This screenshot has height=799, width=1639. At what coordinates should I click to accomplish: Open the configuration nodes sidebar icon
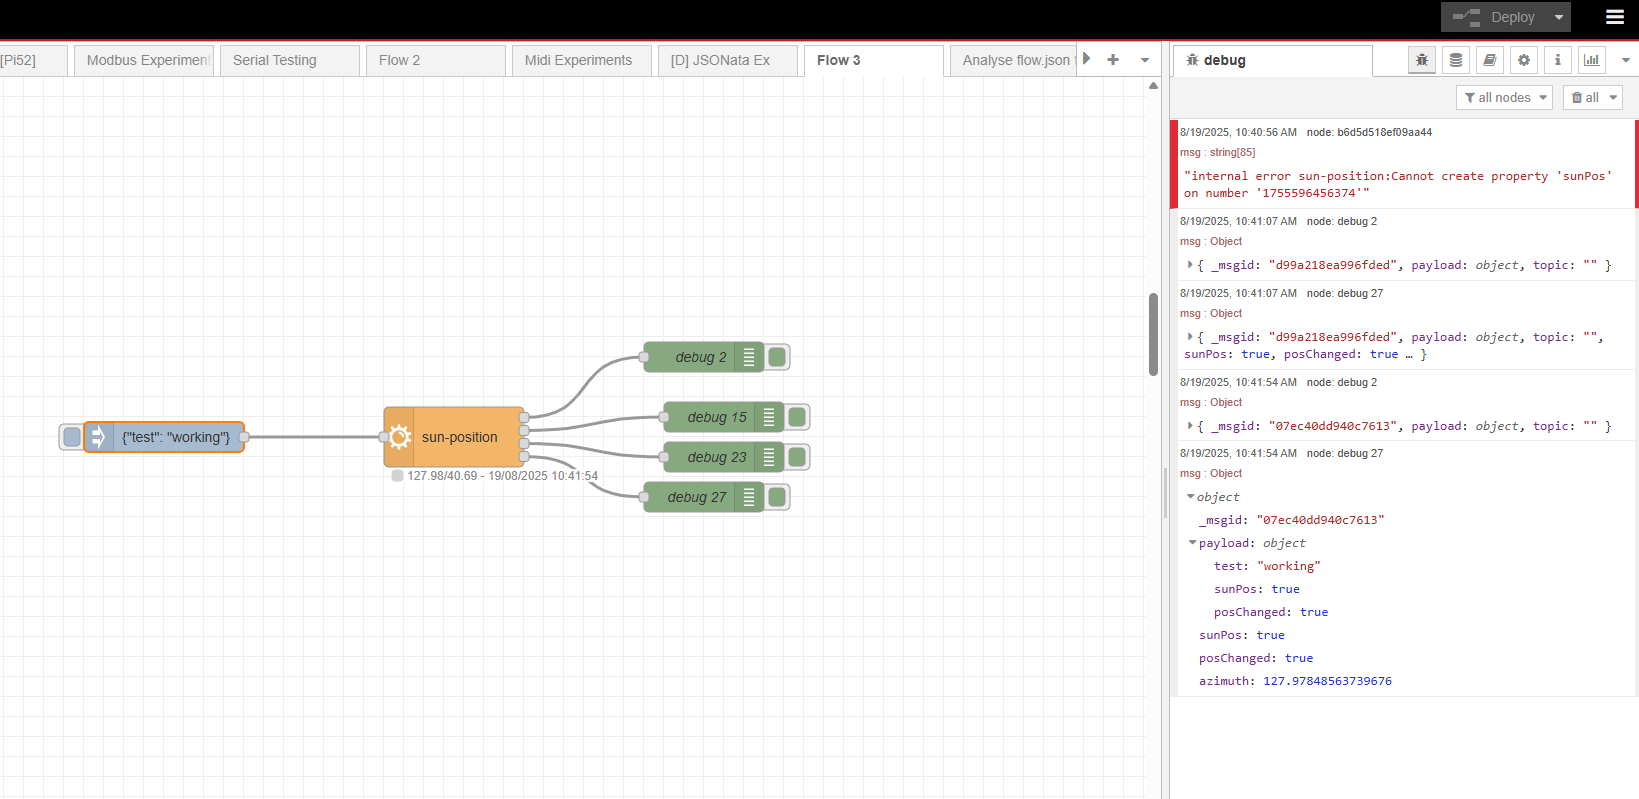pyautogui.click(x=1523, y=60)
